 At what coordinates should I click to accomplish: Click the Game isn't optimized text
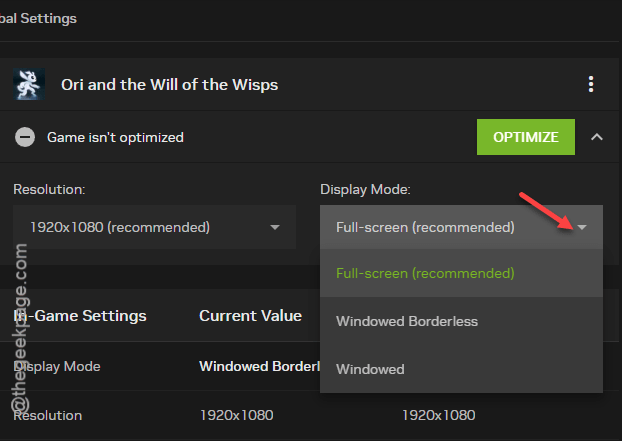coord(115,138)
